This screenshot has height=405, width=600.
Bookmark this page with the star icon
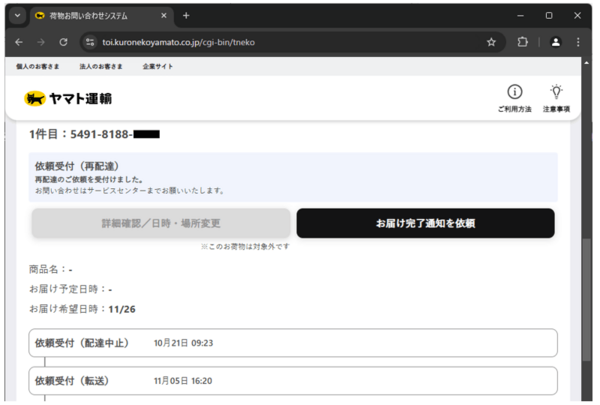point(491,42)
